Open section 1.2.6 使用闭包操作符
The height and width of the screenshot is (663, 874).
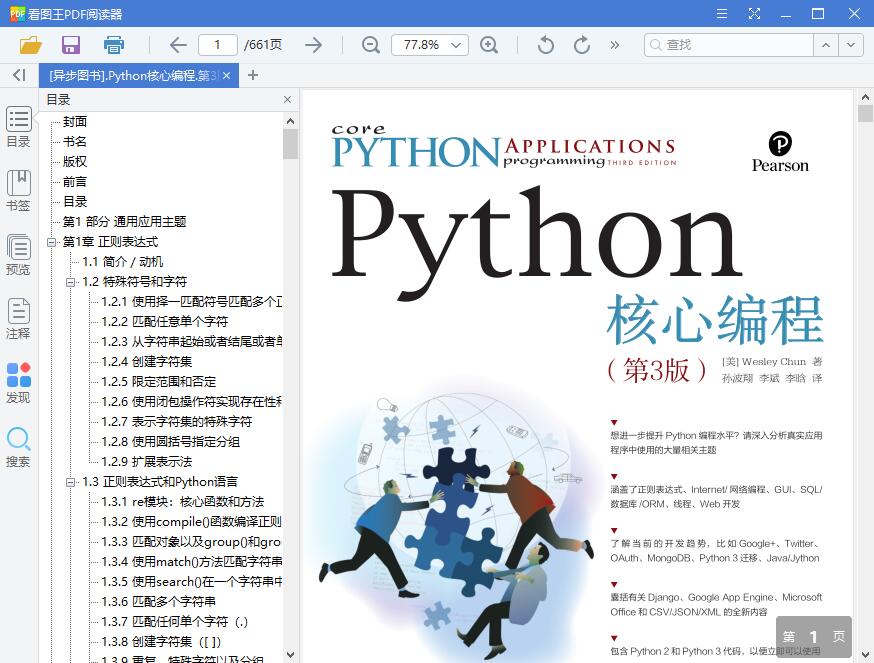pyautogui.click(x=192, y=402)
